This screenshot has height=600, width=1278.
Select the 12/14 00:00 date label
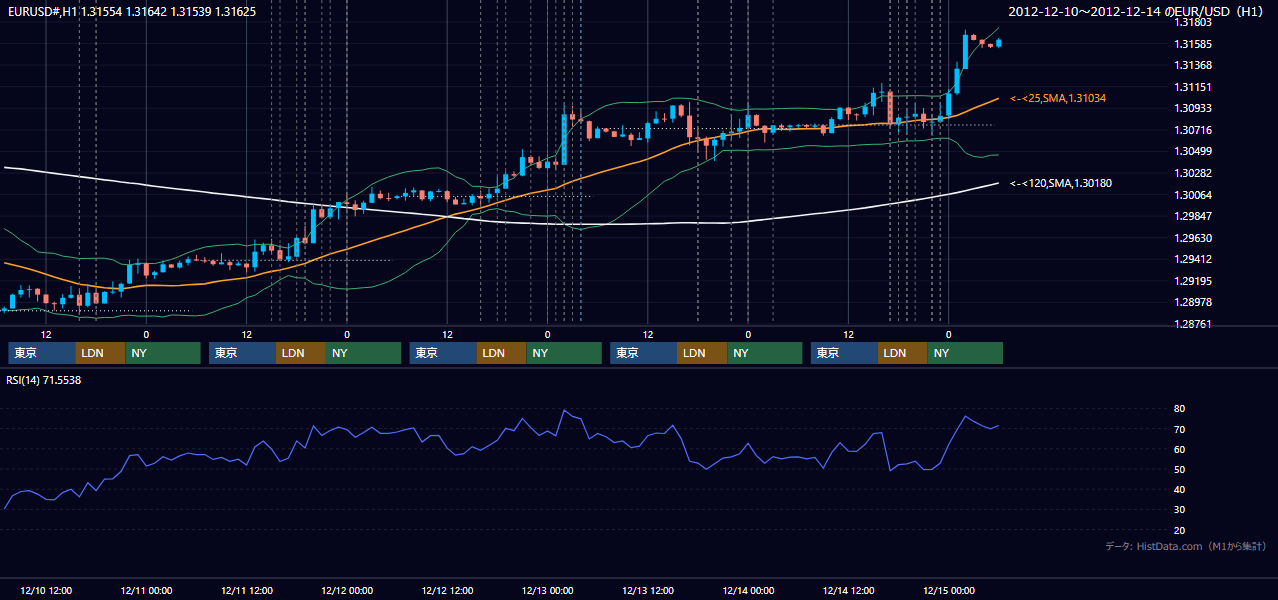748,590
